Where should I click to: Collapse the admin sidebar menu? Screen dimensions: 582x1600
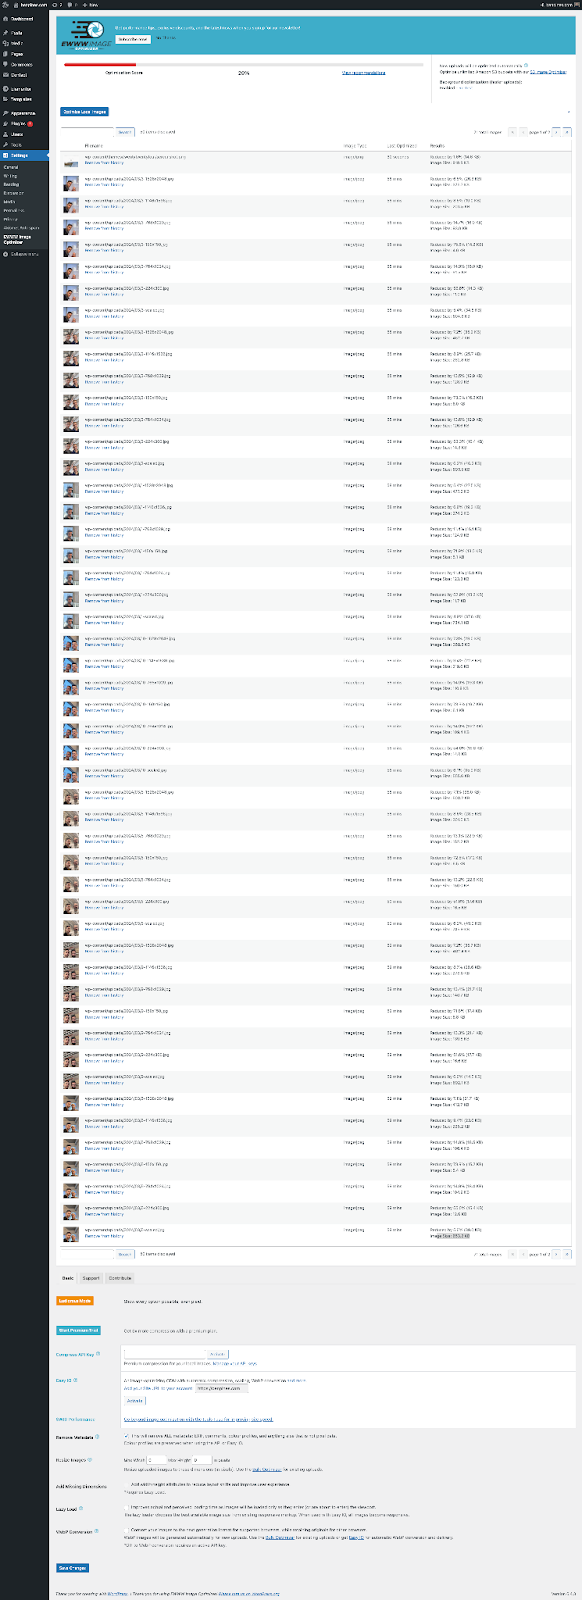tap(20, 254)
